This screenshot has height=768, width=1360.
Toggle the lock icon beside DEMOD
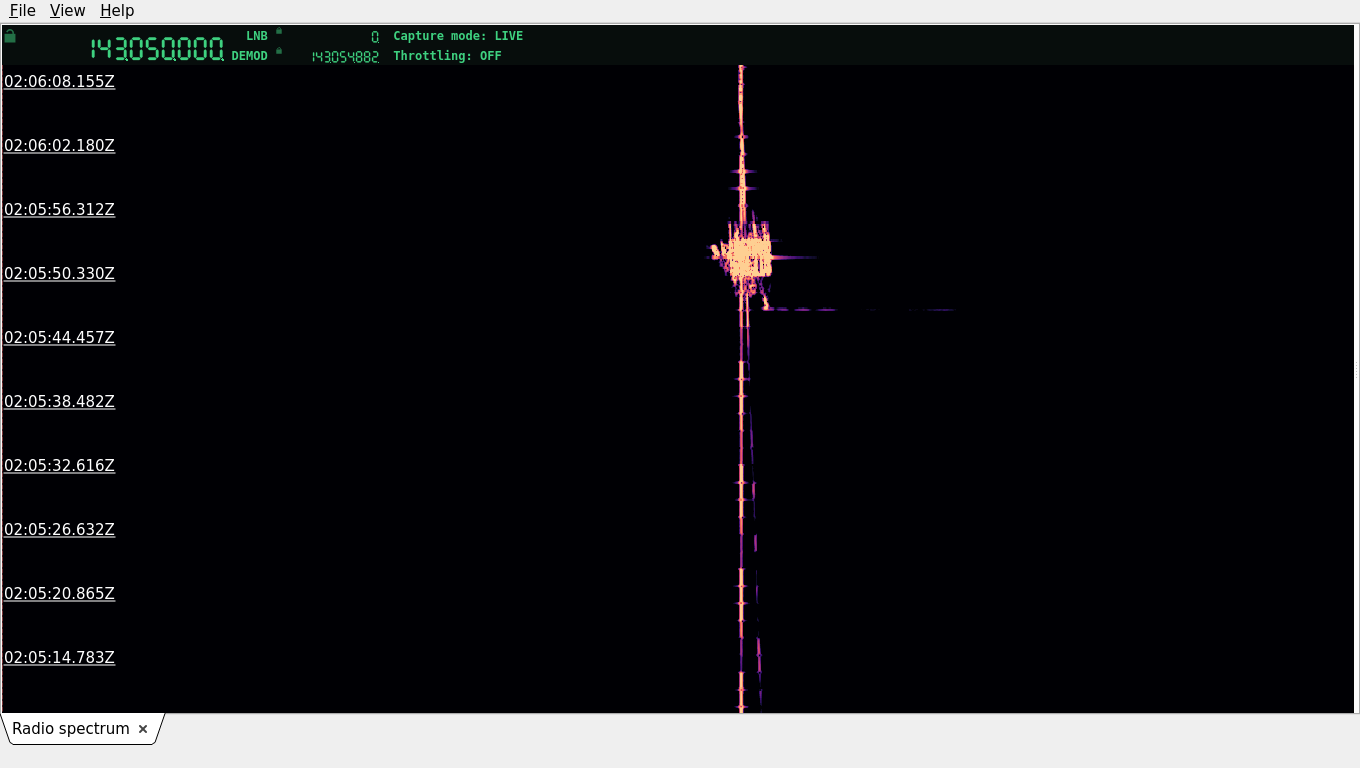coord(279,51)
